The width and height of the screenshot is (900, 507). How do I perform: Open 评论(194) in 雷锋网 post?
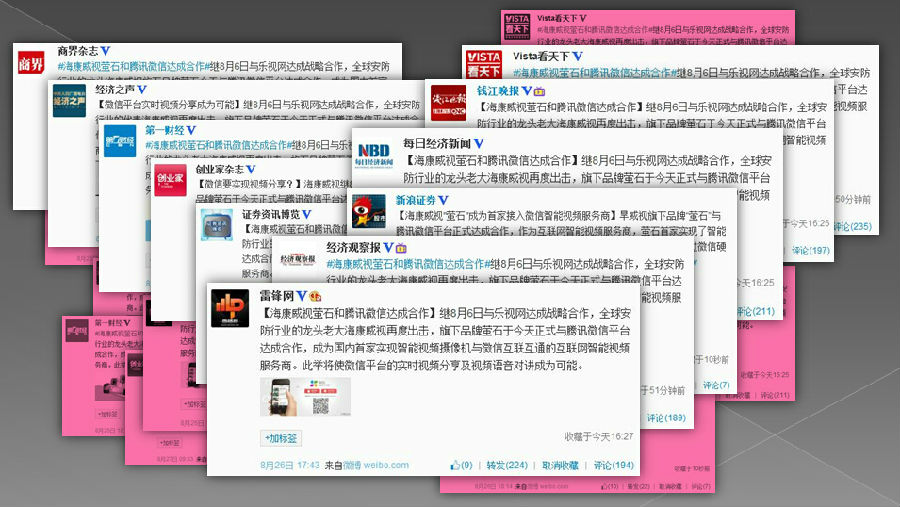pos(614,465)
